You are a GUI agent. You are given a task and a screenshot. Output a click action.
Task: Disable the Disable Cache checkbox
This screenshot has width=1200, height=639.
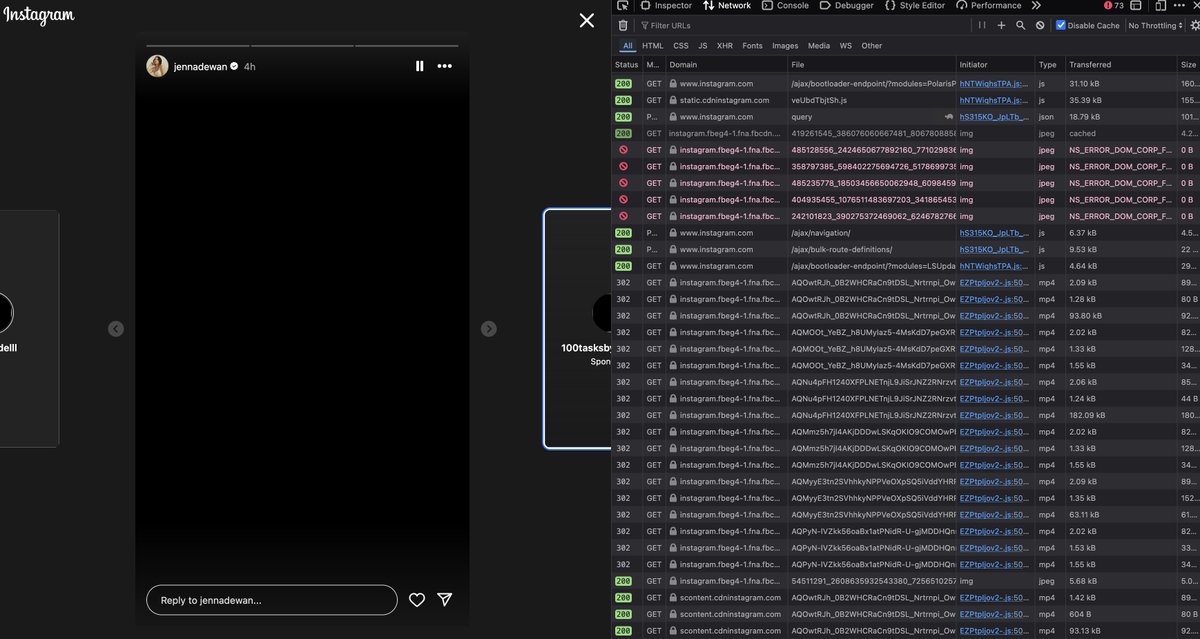pos(1061,25)
